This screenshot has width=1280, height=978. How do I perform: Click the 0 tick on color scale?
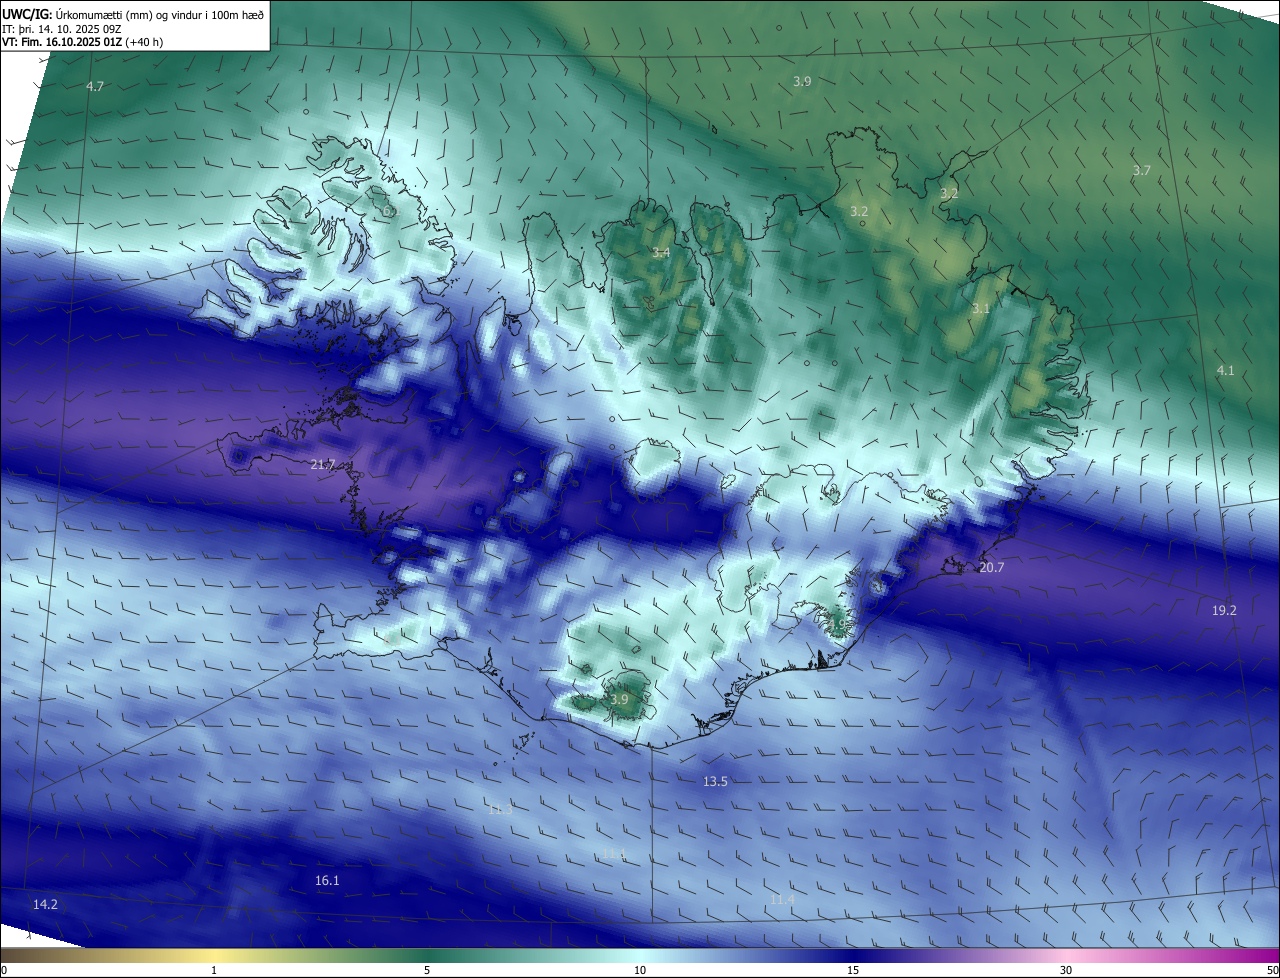click(x=4, y=970)
